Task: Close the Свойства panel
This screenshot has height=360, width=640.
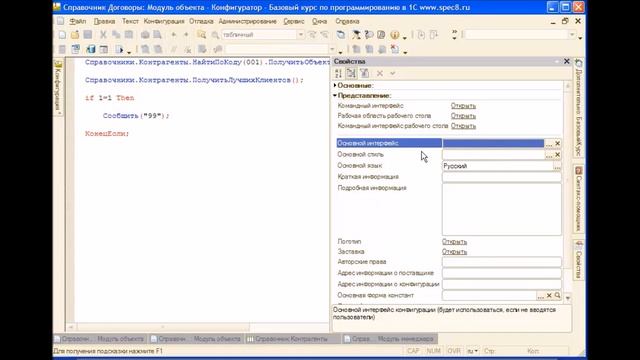Action: (x=567, y=61)
